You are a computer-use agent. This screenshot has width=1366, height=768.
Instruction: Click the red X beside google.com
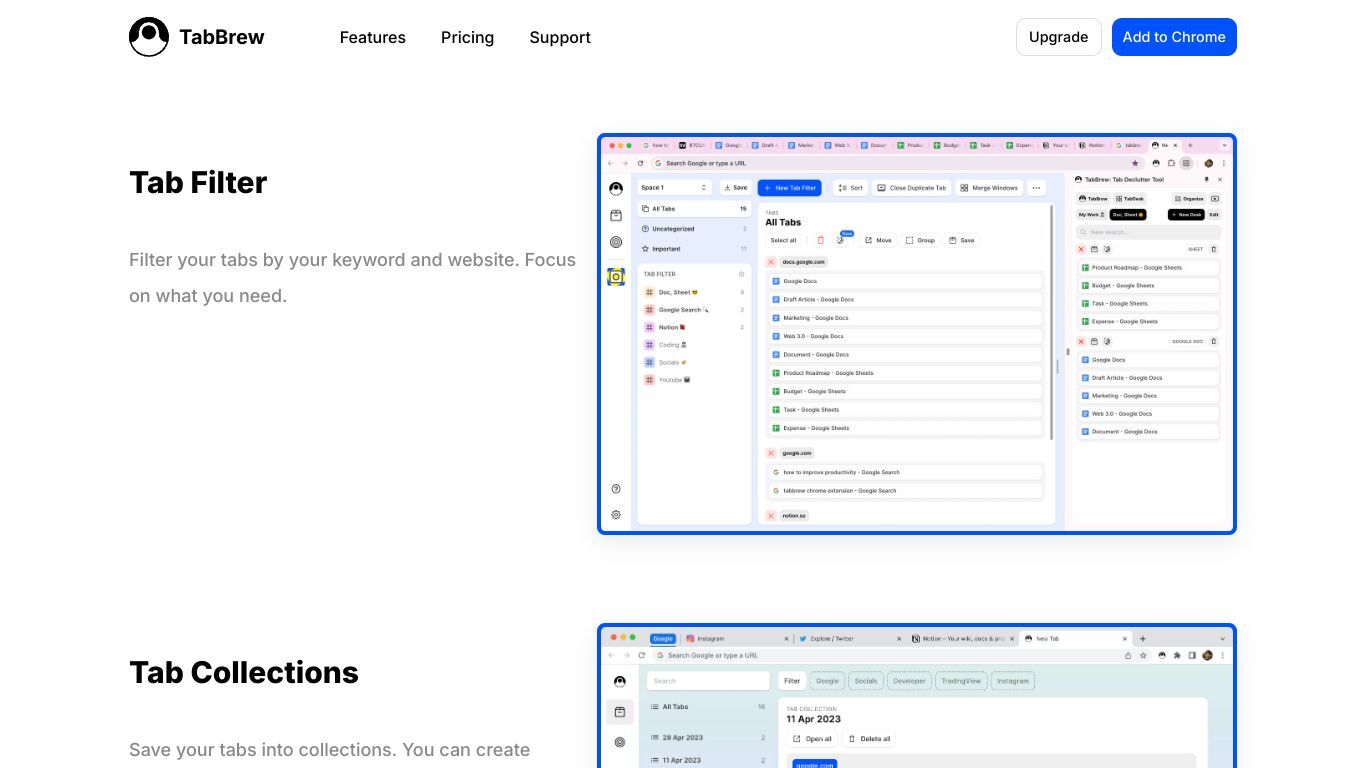point(771,453)
